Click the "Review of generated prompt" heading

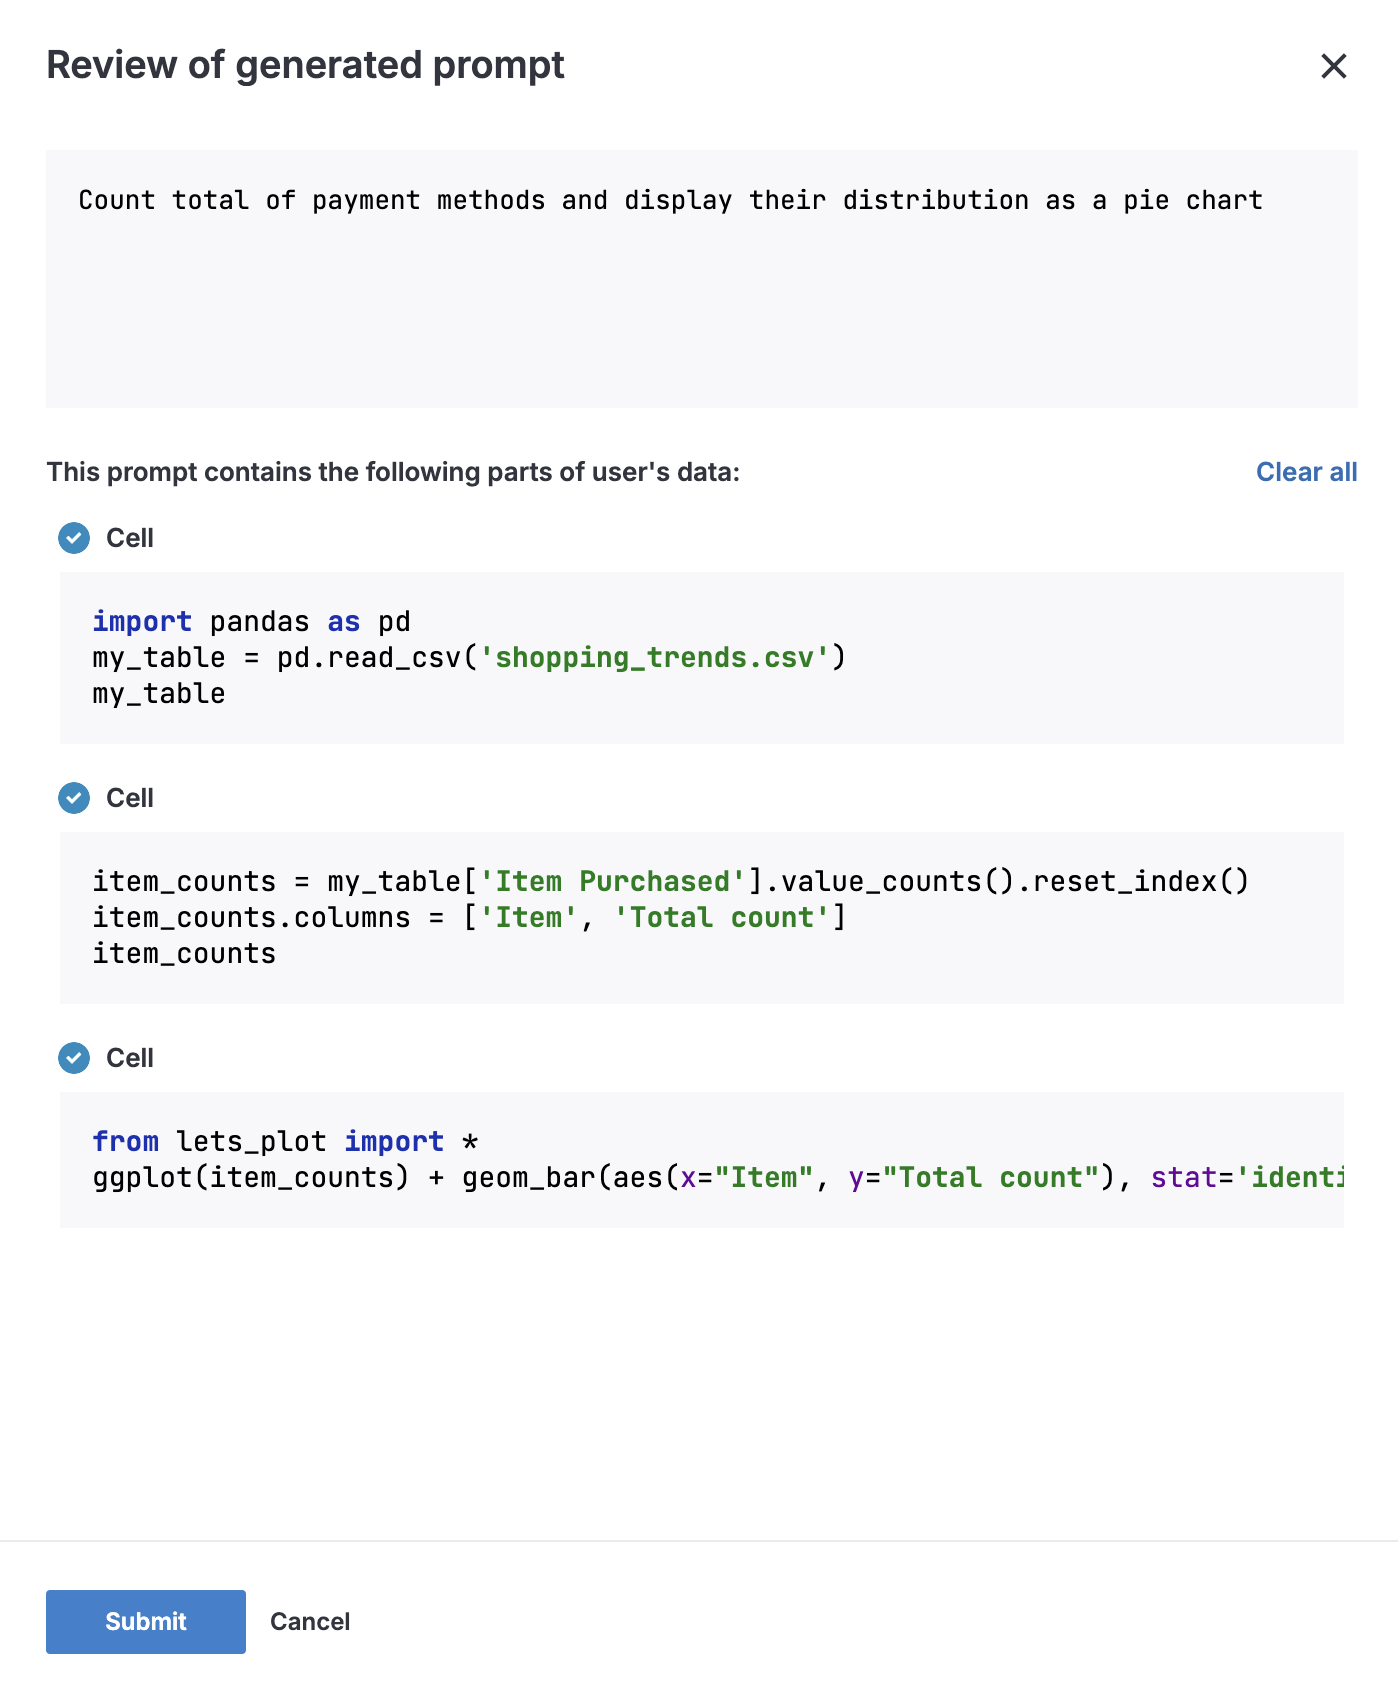[306, 65]
